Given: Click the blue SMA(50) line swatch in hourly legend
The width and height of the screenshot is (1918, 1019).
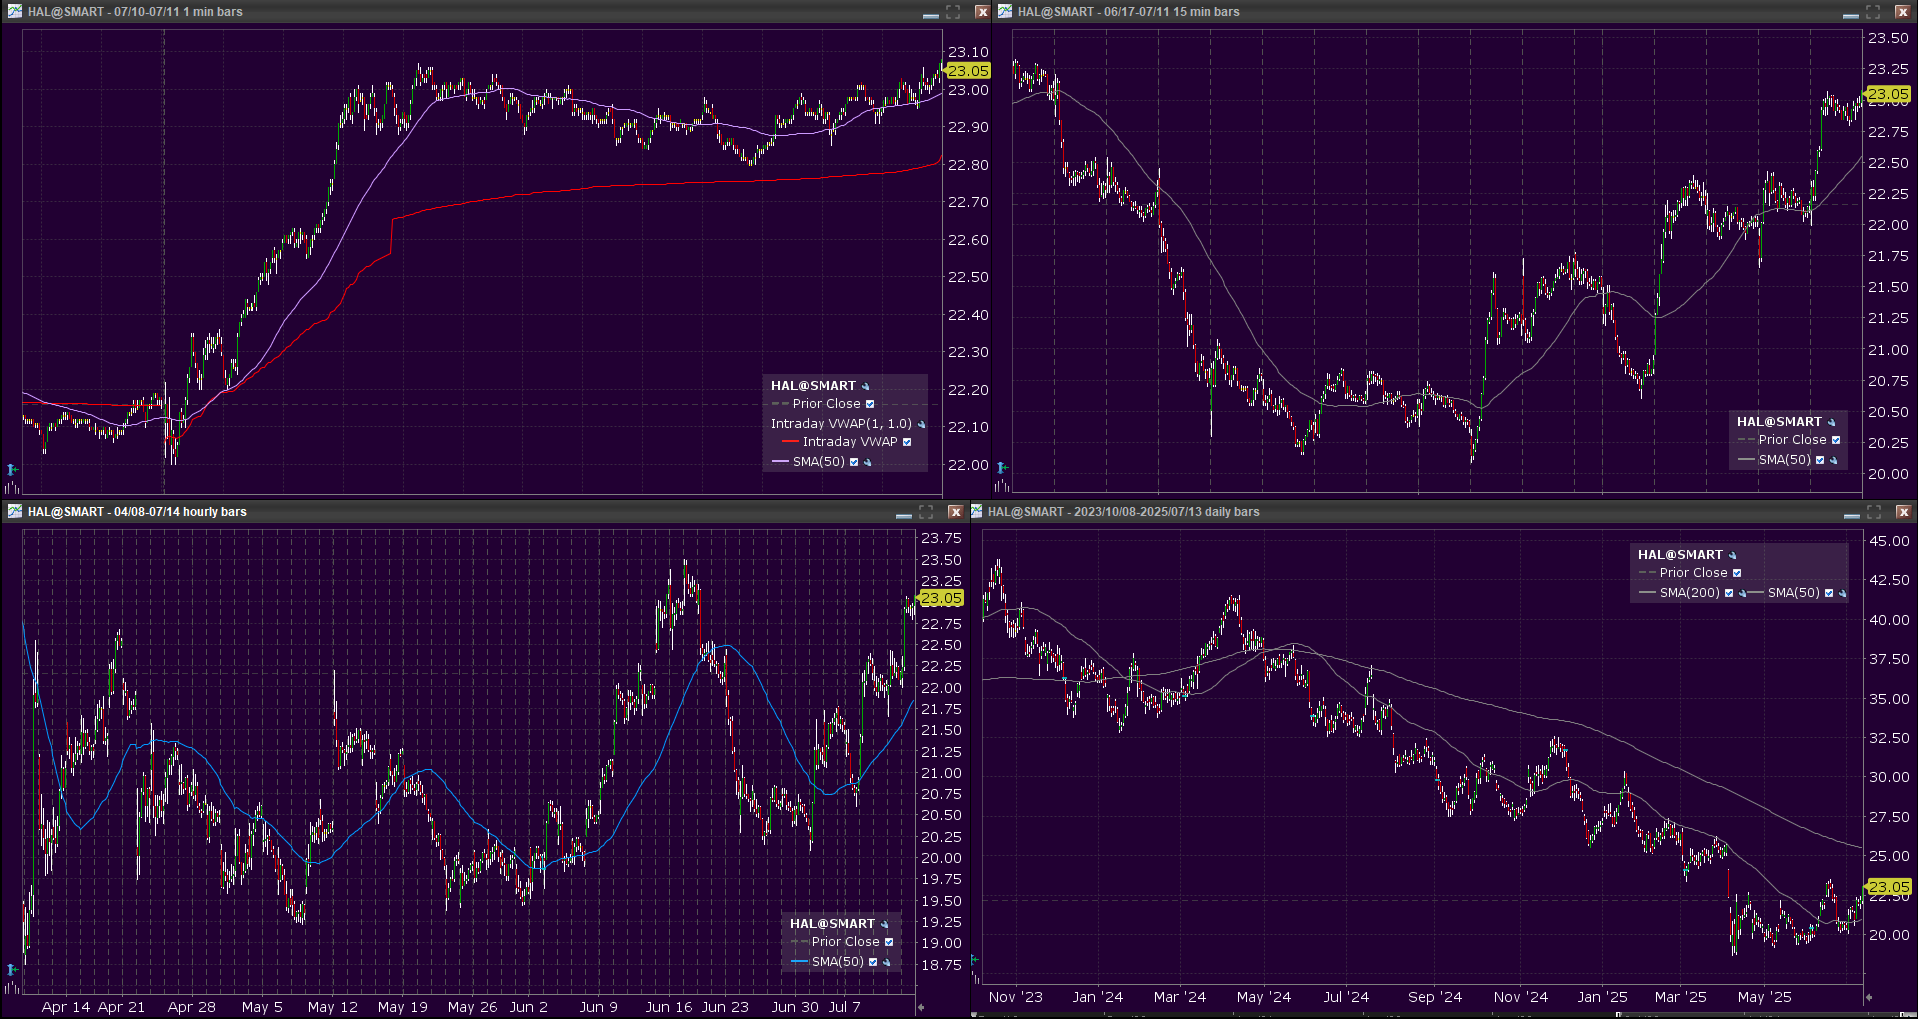Looking at the screenshot, I should [x=799, y=962].
